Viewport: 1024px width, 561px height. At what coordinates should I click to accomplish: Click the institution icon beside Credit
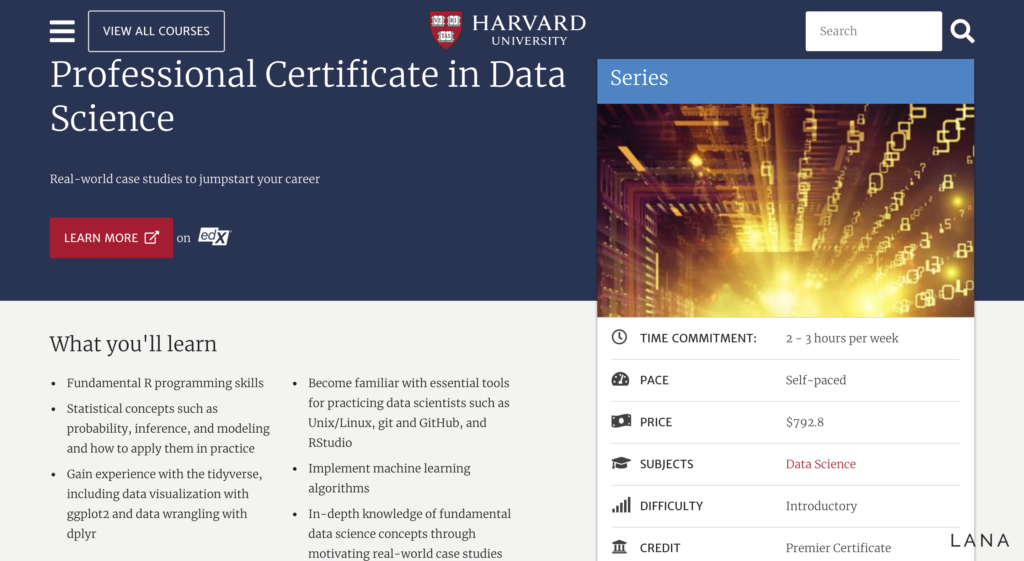(x=619, y=547)
